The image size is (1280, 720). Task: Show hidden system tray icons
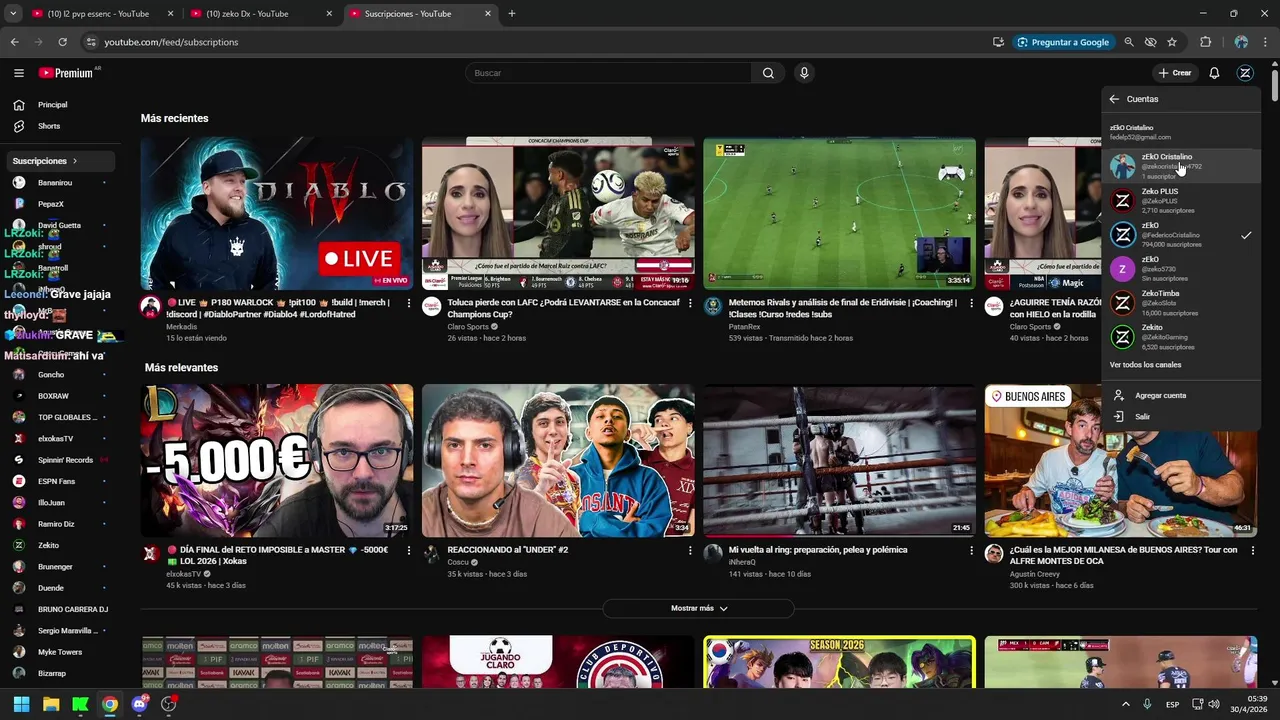1125,704
